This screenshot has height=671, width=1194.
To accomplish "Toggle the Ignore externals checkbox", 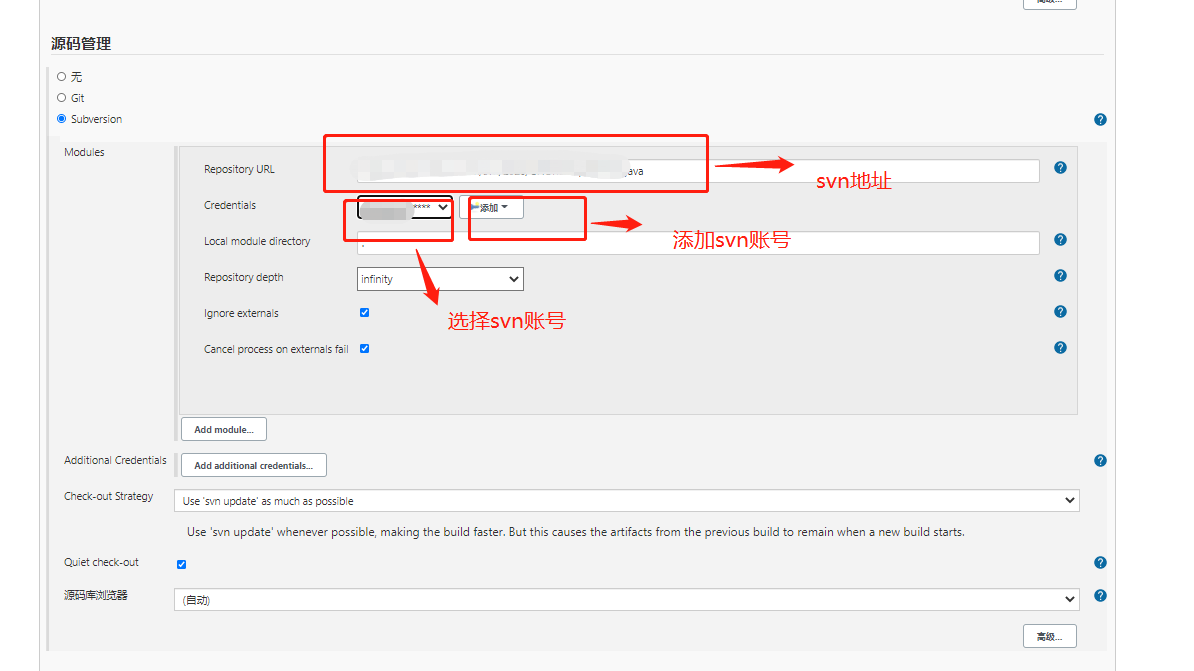I will coord(365,312).
